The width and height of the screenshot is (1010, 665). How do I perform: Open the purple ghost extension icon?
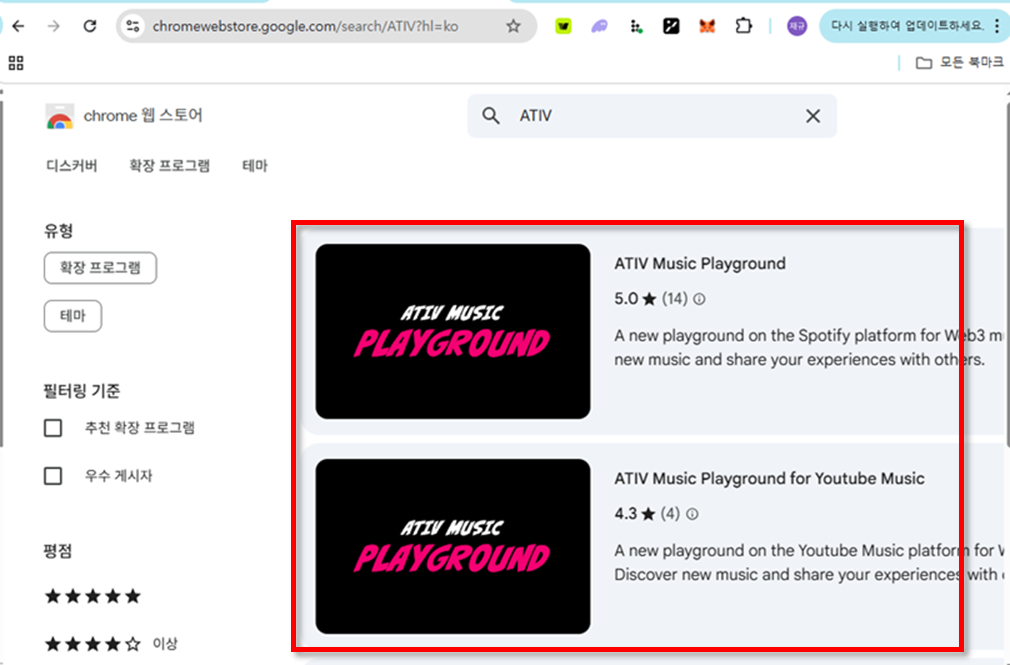pyautogui.click(x=600, y=26)
